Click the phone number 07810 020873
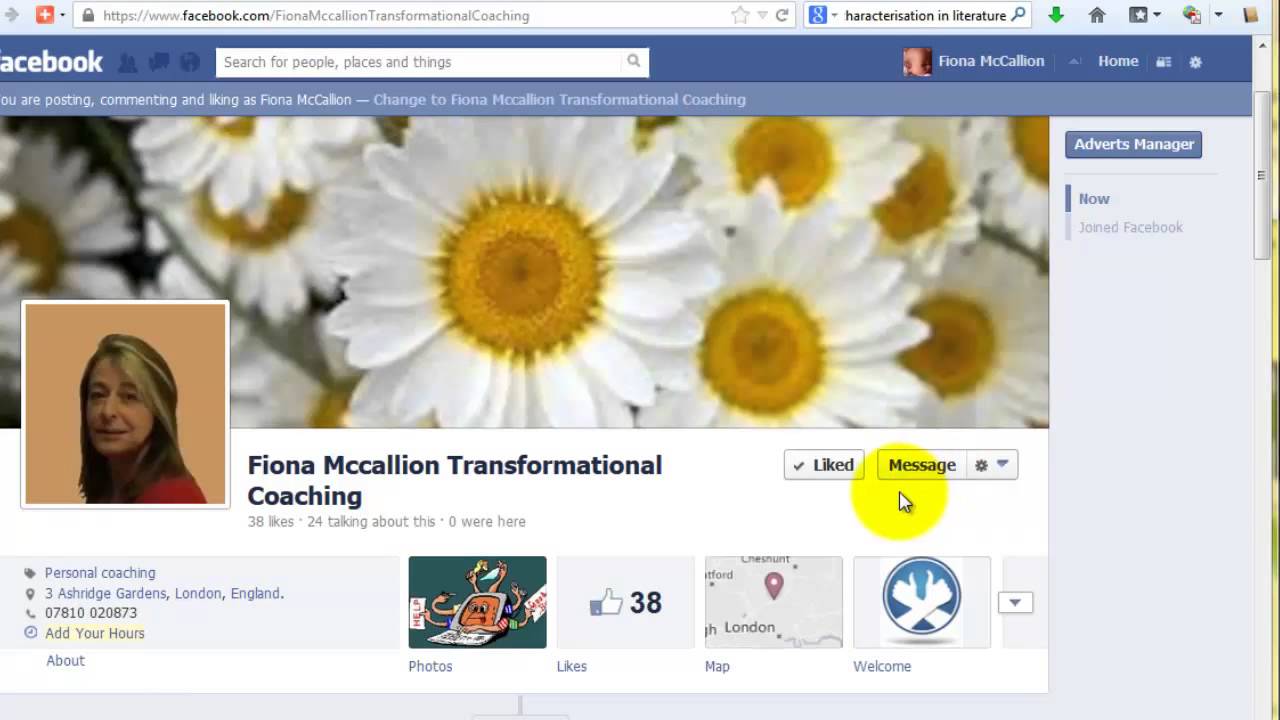Image resolution: width=1280 pixels, height=720 pixels. pos(91,613)
